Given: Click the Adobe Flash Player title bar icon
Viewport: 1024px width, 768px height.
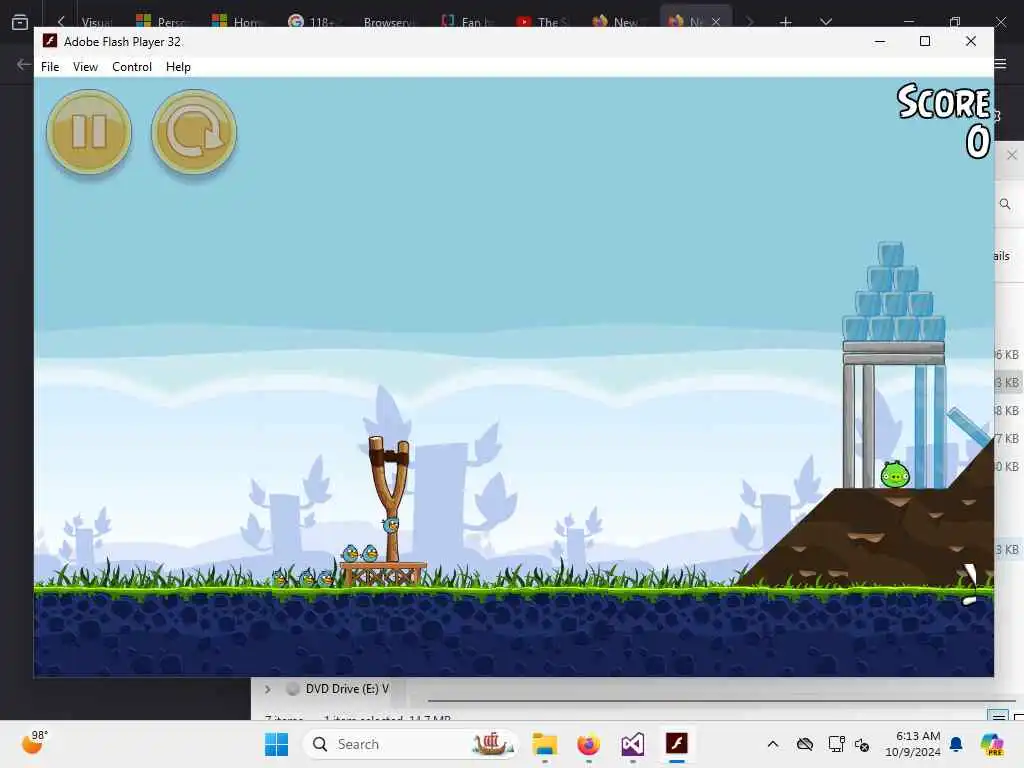Looking at the screenshot, I should [50, 41].
